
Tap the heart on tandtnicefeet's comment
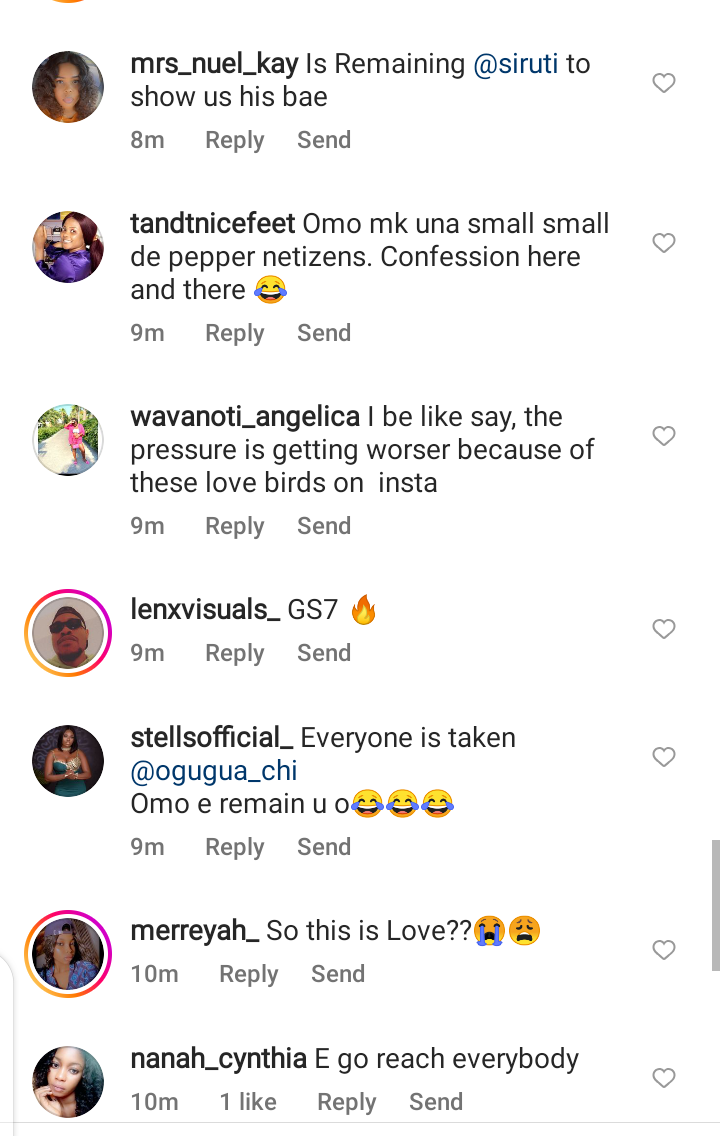click(x=664, y=243)
